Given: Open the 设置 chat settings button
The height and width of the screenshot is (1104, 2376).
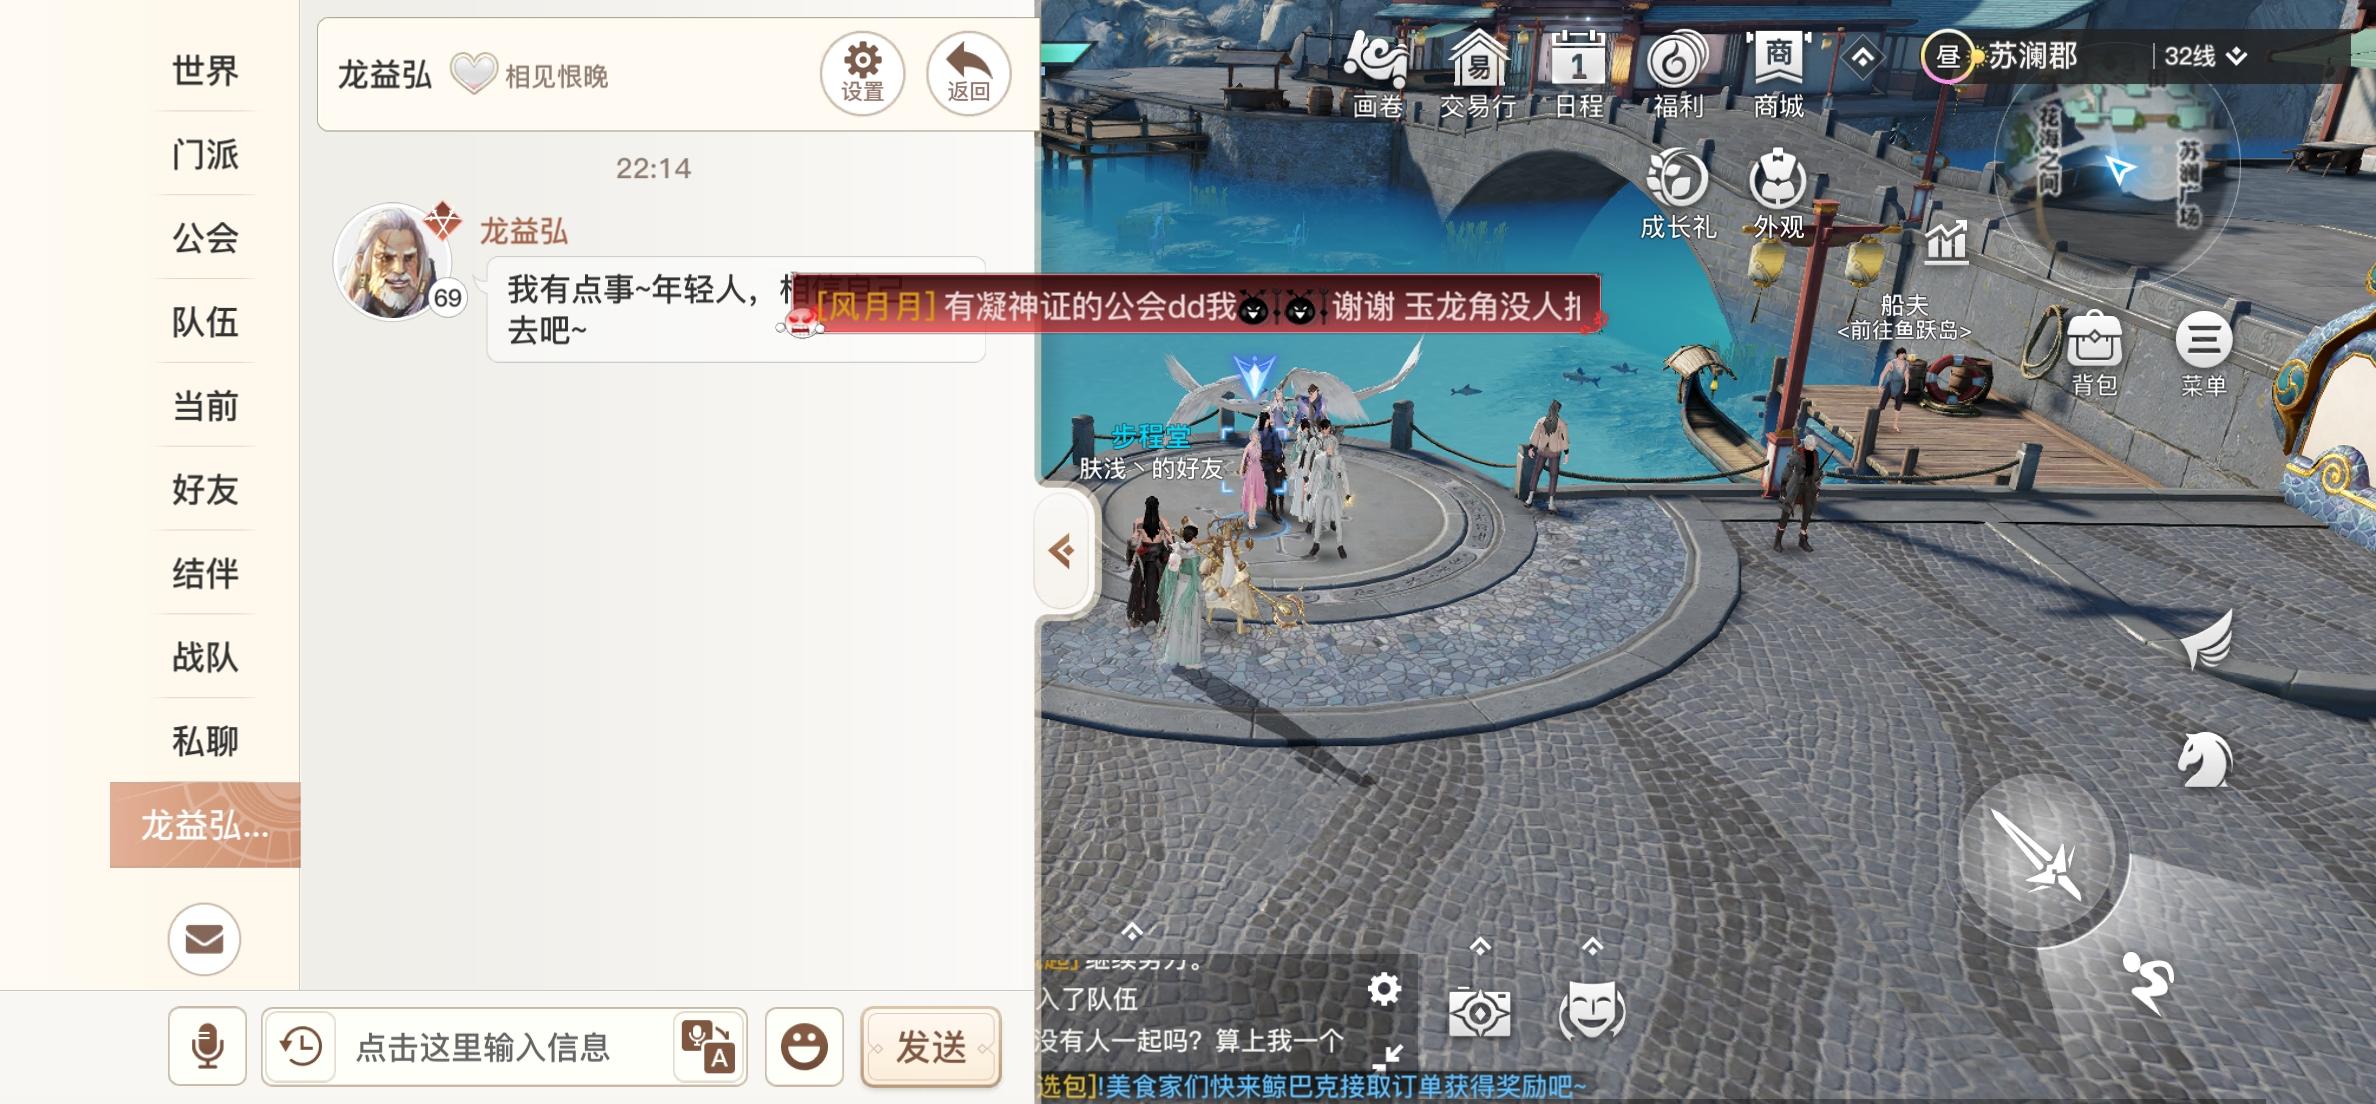Looking at the screenshot, I should point(862,73).
